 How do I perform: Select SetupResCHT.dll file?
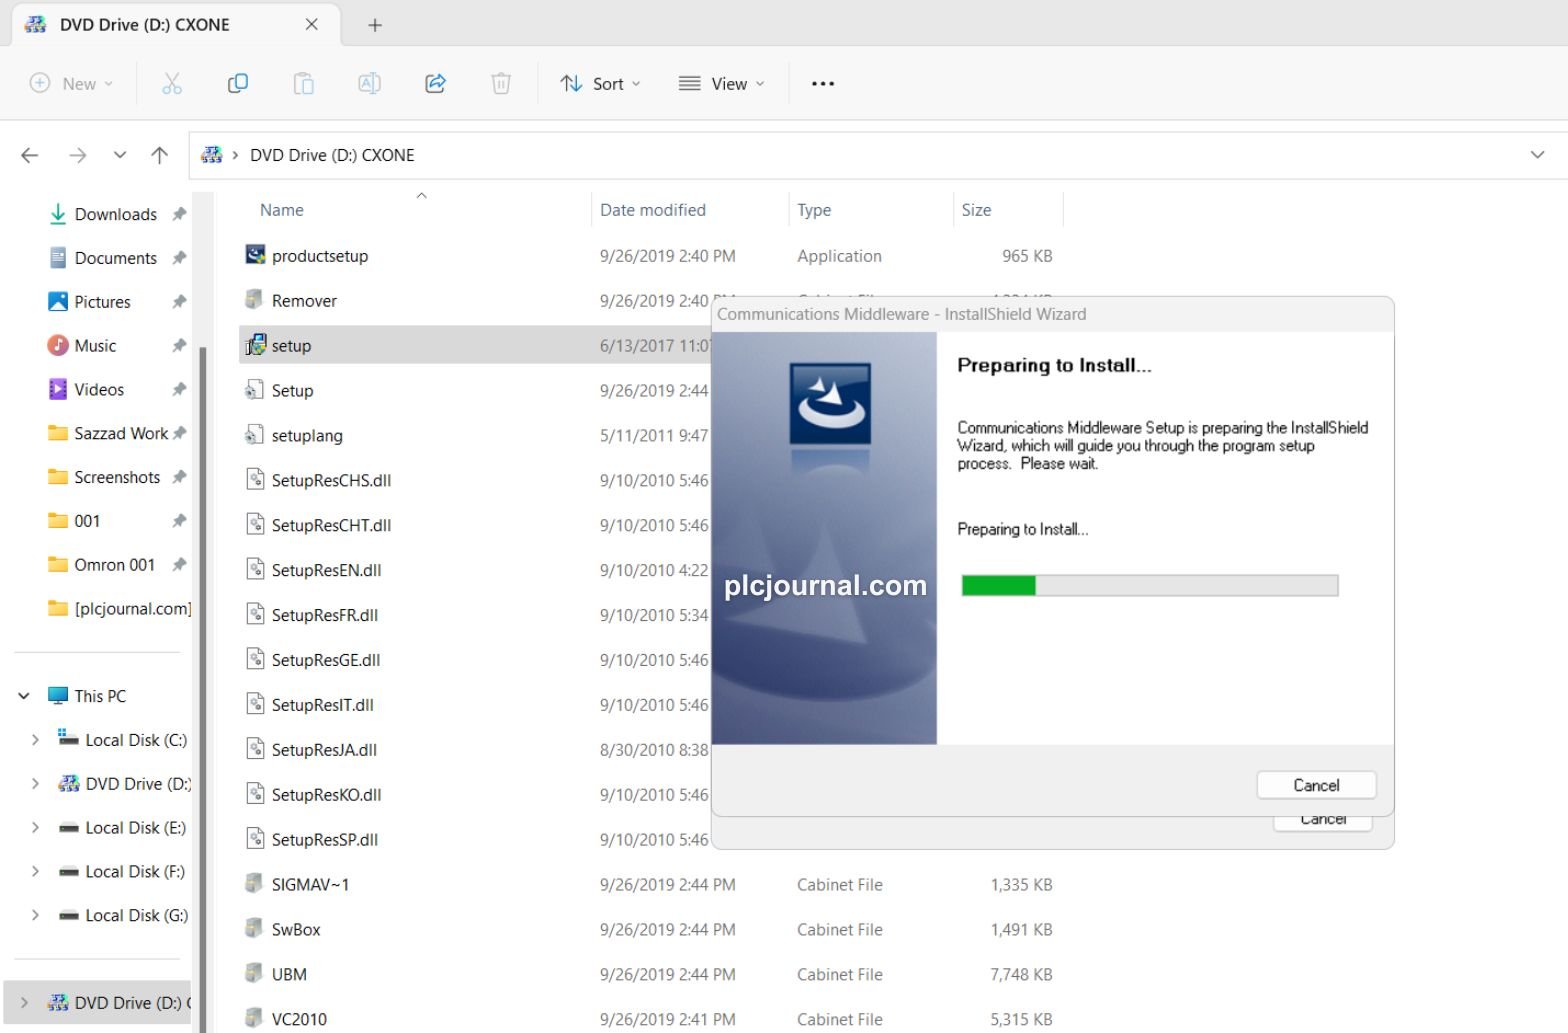tap(331, 526)
